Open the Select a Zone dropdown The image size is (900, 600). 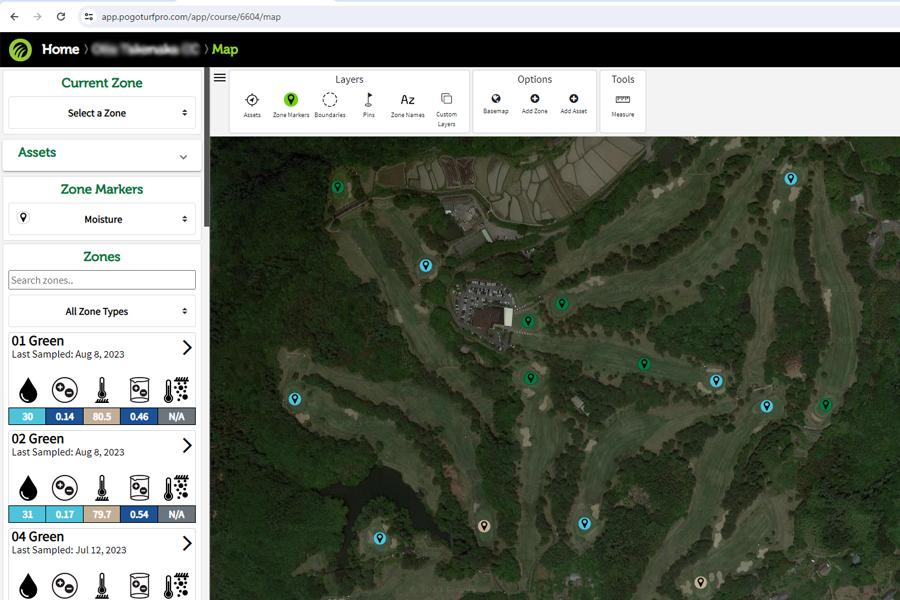click(102, 113)
